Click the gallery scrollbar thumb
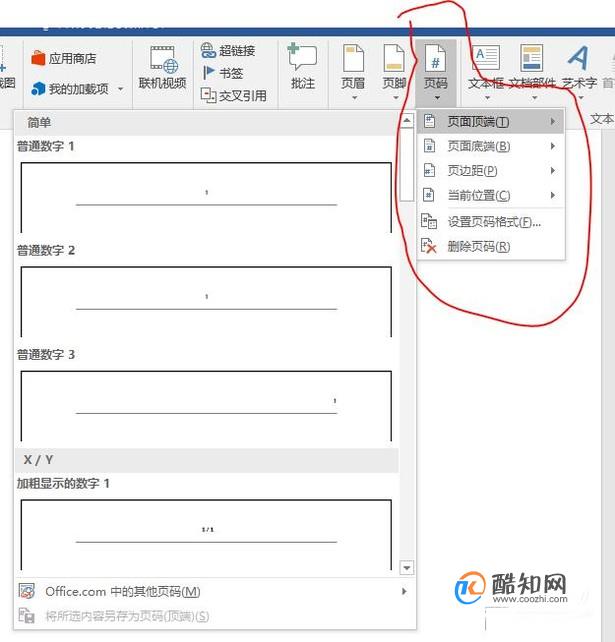The height and width of the screenshot is (642, 615). (407, 165)
